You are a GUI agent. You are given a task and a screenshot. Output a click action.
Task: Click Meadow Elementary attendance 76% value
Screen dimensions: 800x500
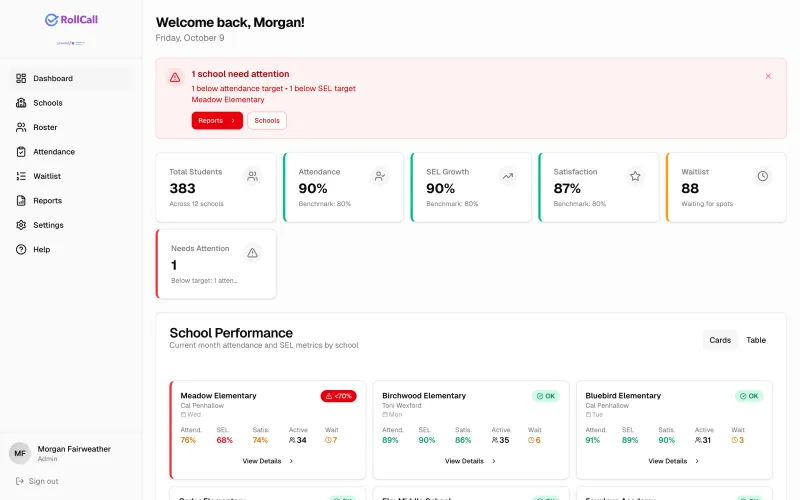click(x=188, y=440)
